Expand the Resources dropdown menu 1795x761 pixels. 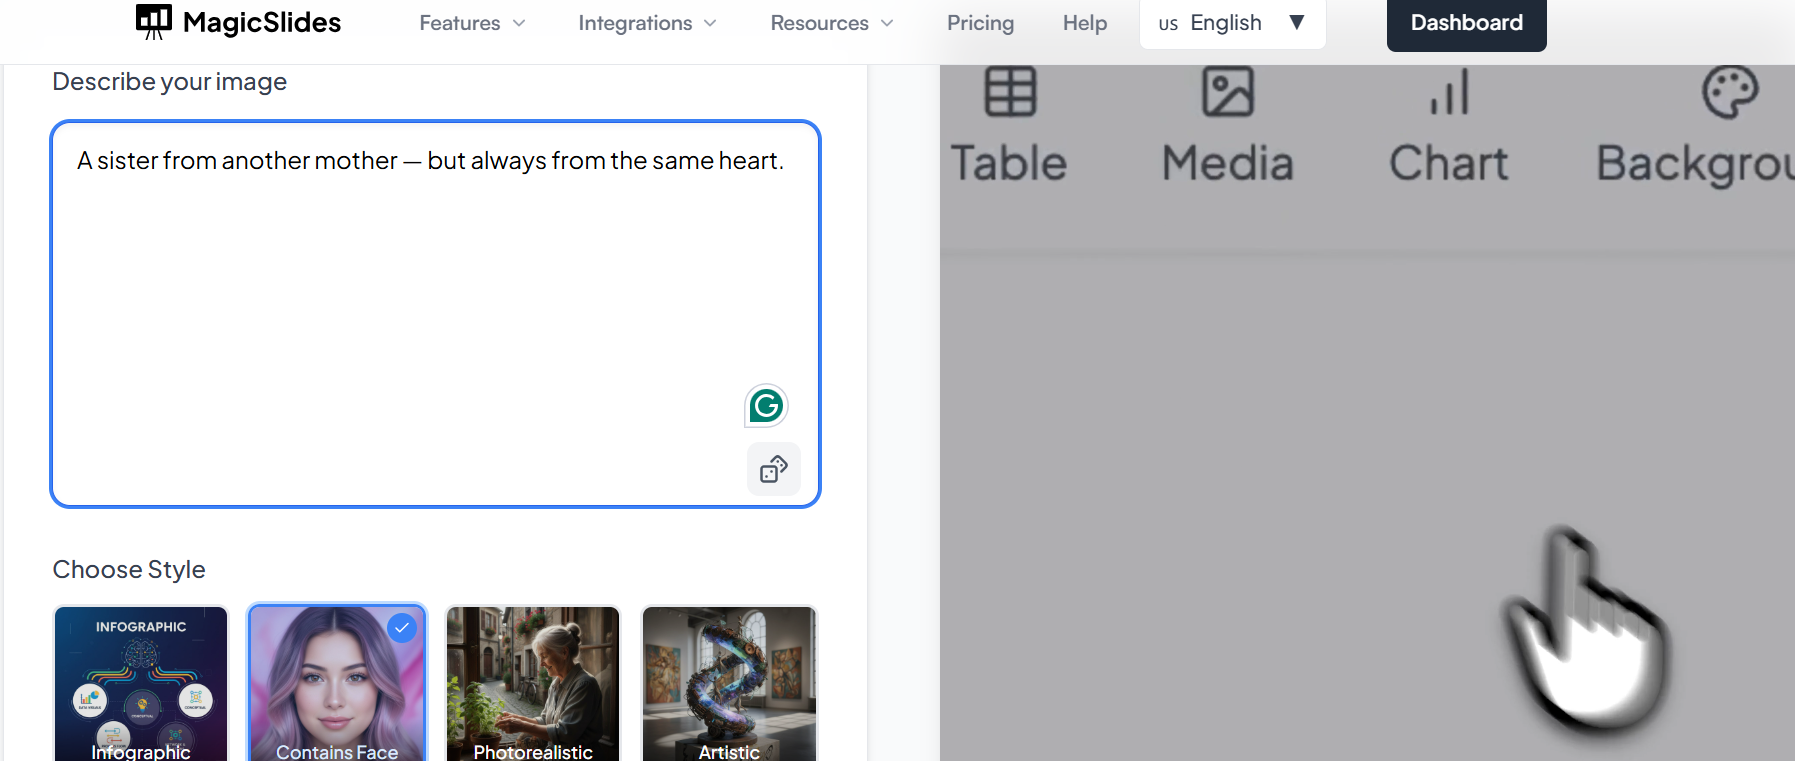click(x=831, y=23)
